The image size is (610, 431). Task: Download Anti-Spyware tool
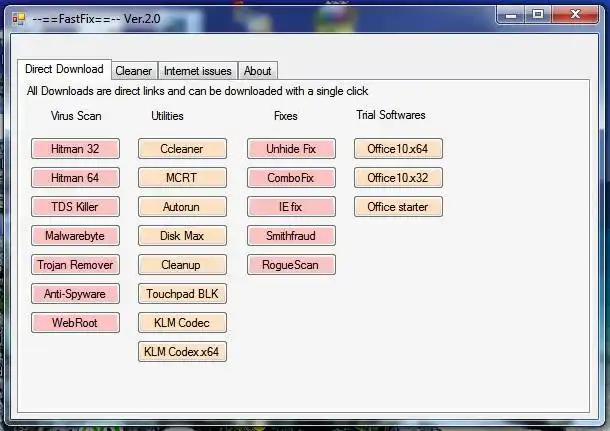point(75,294)
